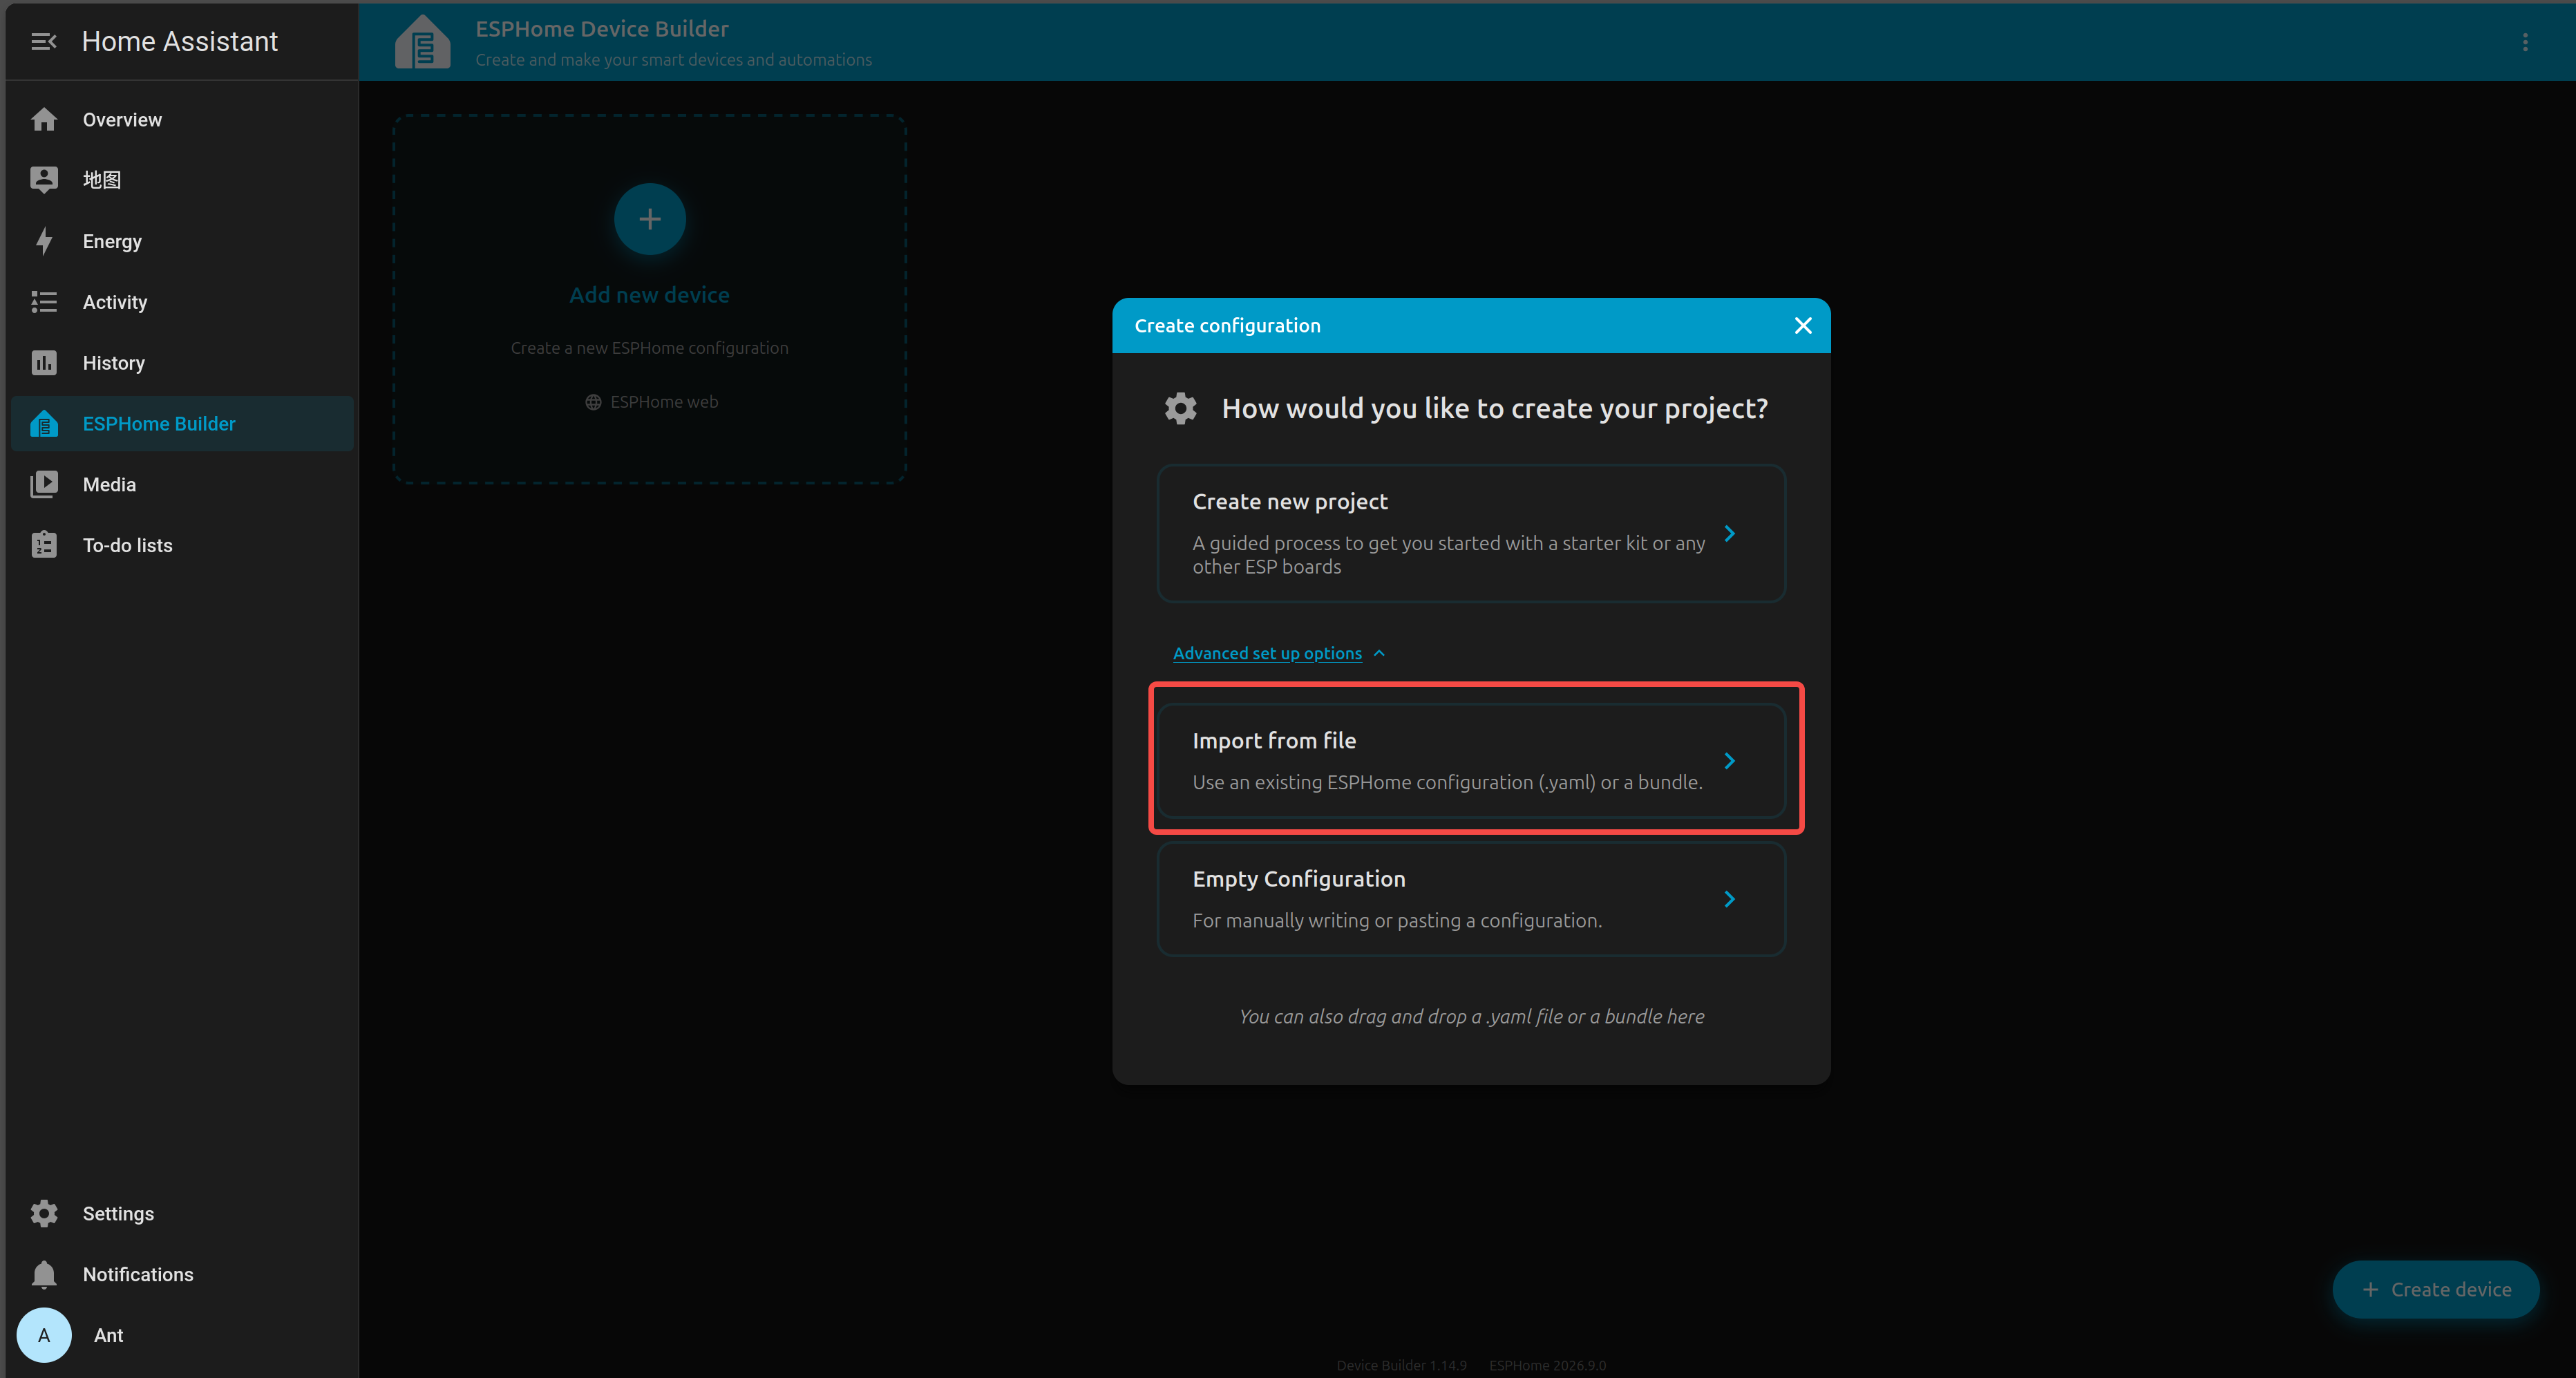Open the Overview home icon

coord(44,120)
